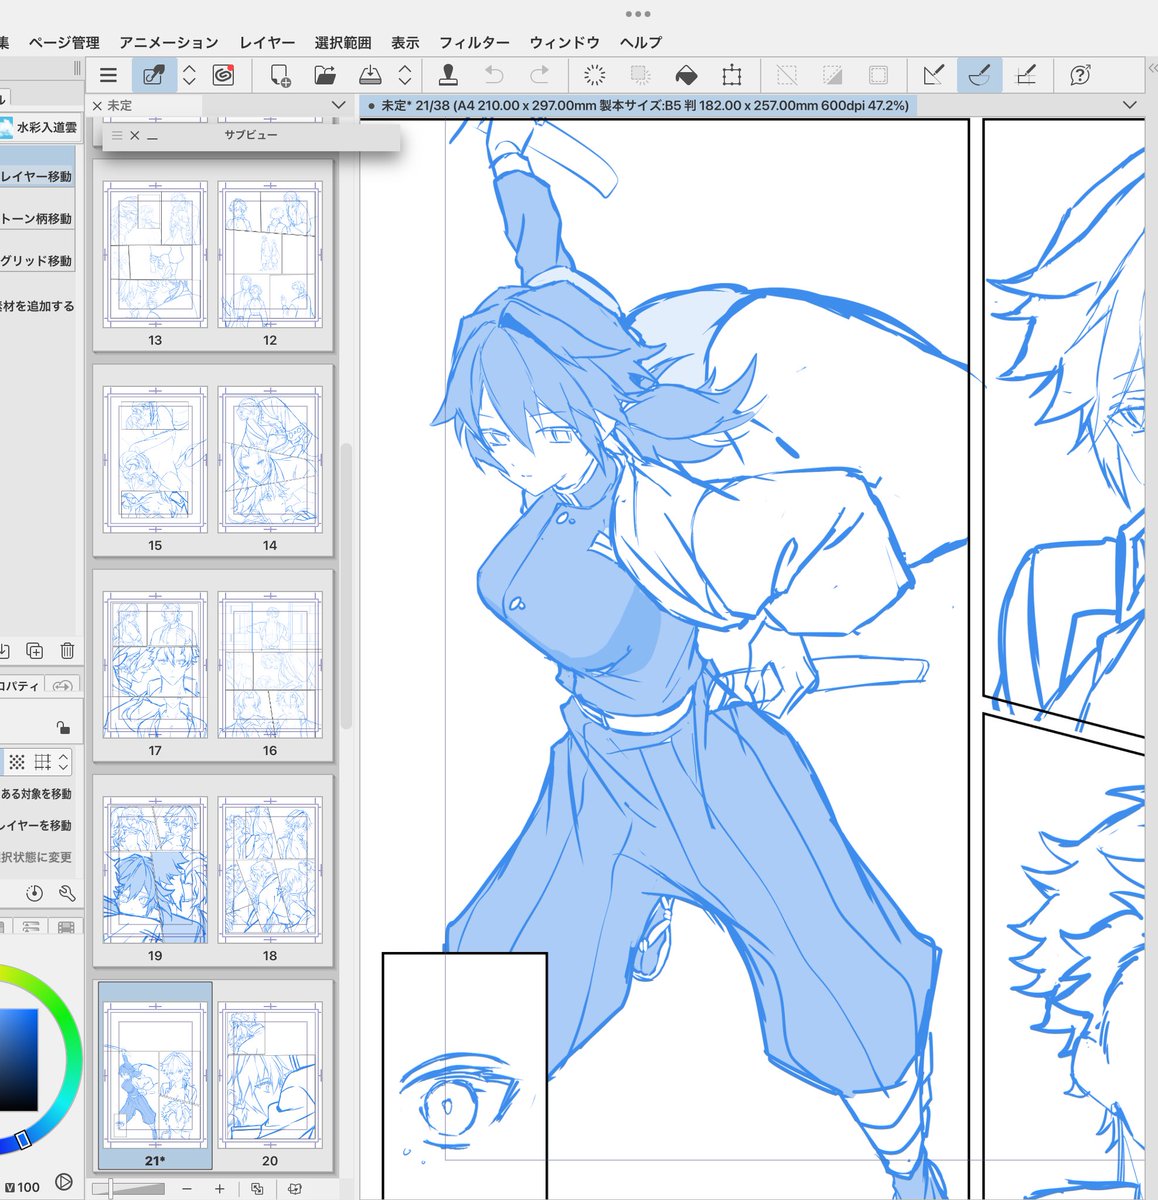Open the アニメーション menu
This screenshot has height=1200, width=1158.
[169, 42]
